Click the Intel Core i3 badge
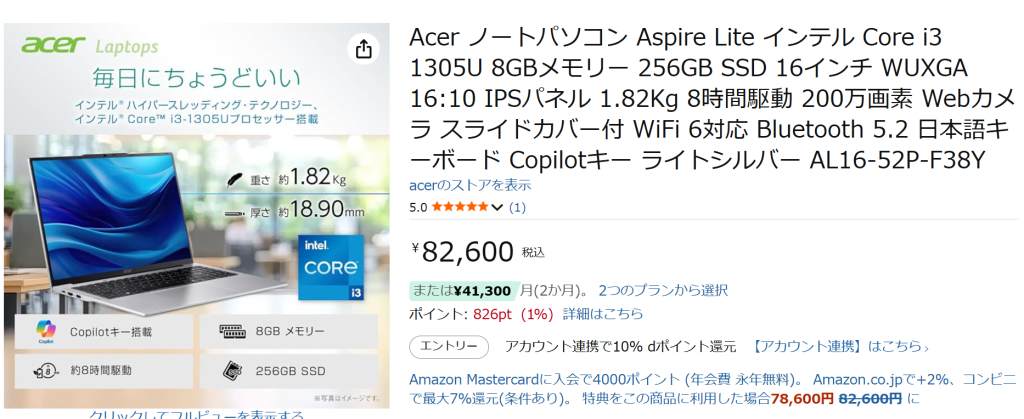 pos(329,269)
